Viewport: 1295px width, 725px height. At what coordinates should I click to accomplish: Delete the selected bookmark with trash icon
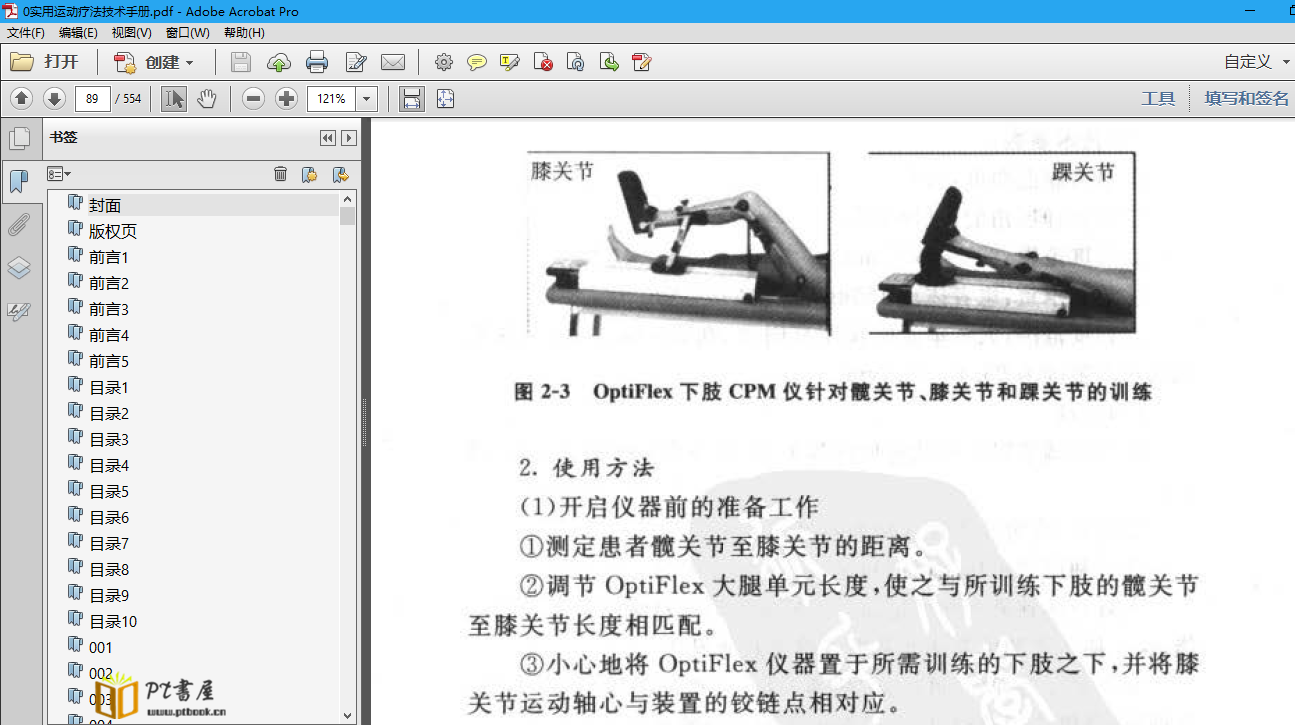281,174
